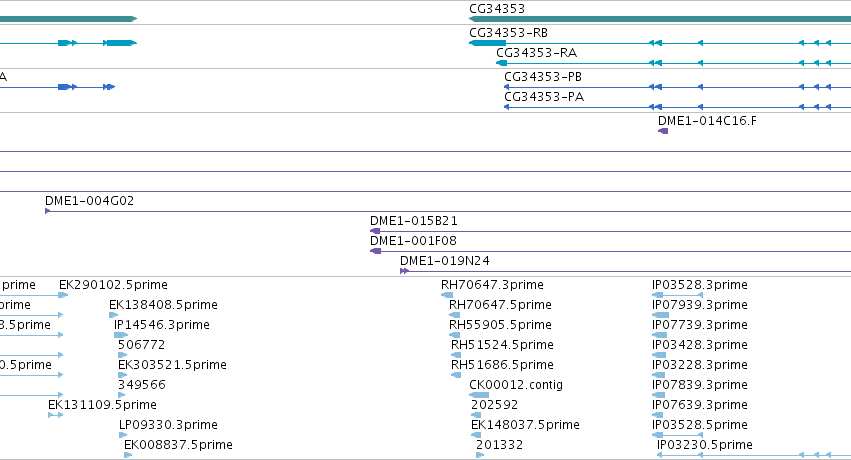Select the DME1-001F08 clone end arrow
The height and width of the screenshot is (460, 851).
[x=375, y=251]
